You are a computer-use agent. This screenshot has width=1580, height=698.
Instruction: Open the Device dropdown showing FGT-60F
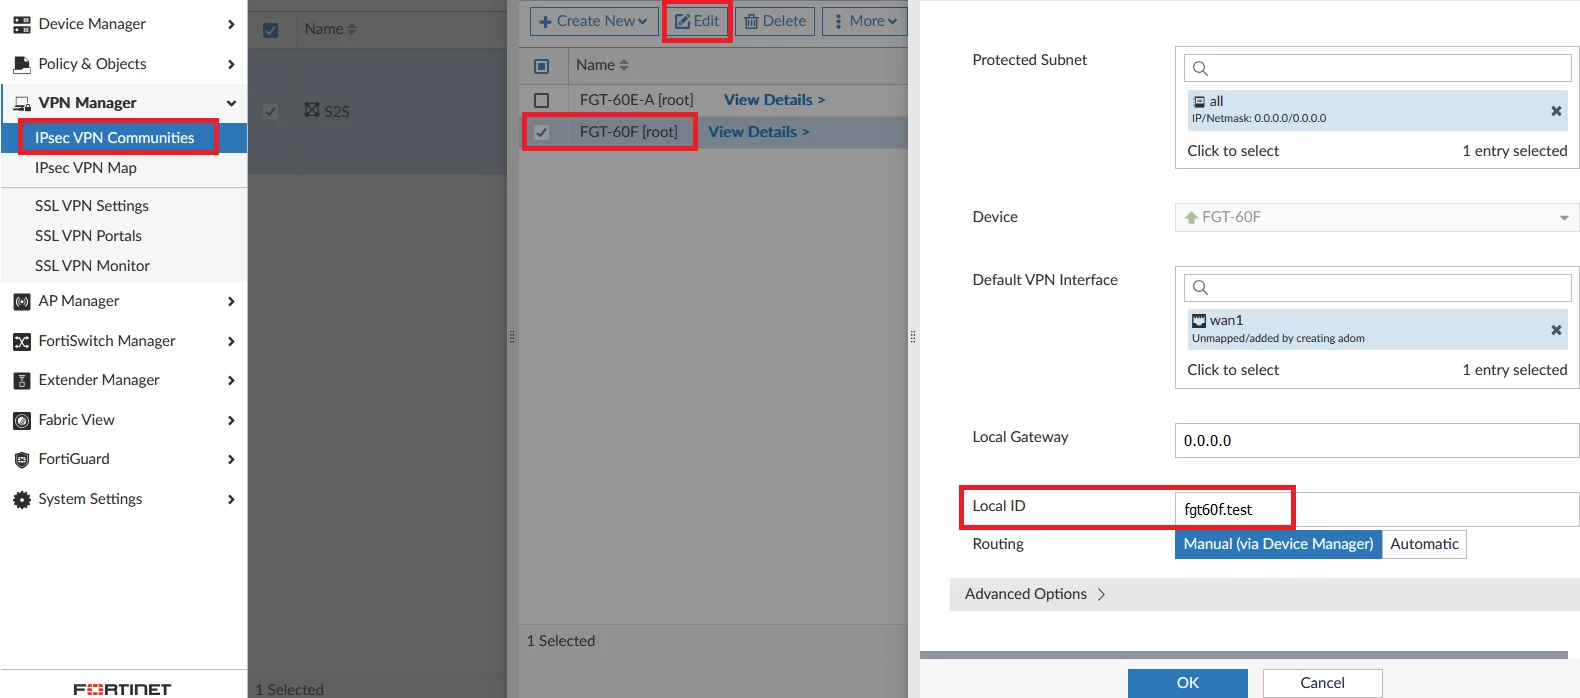1377,217
